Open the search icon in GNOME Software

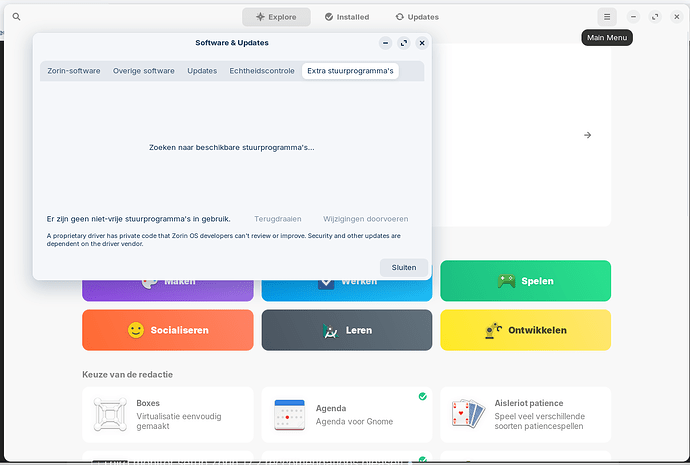[16, 17]
